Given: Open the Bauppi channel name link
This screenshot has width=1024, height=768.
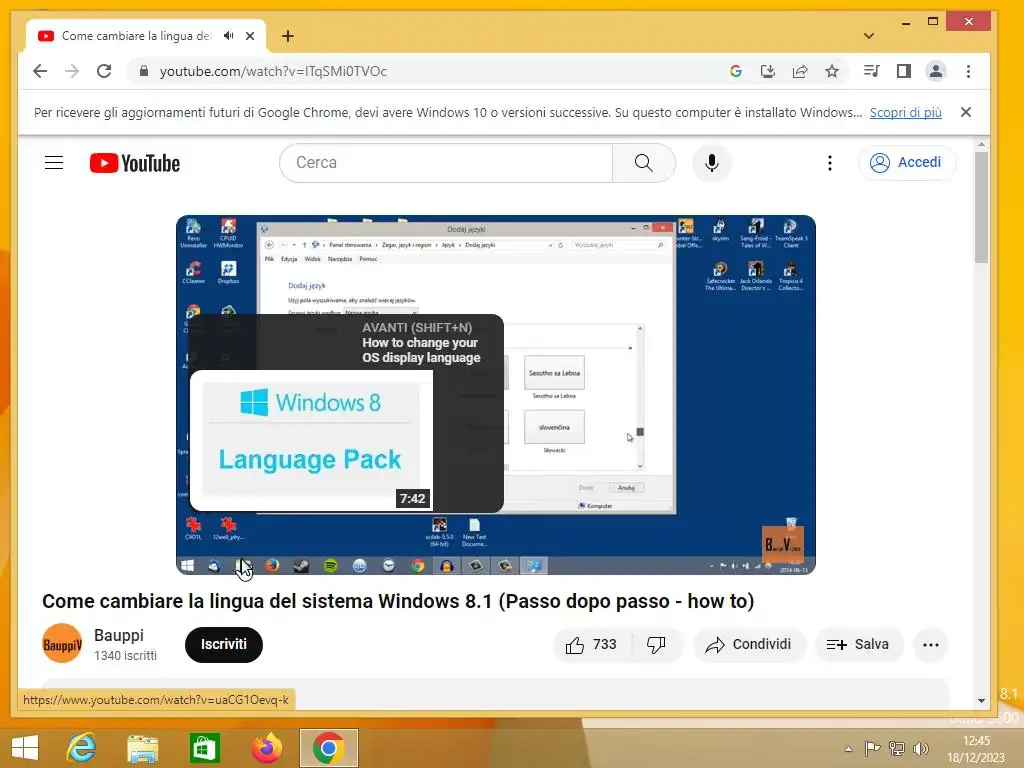Looking at the screenshot, I should [119, 635].
